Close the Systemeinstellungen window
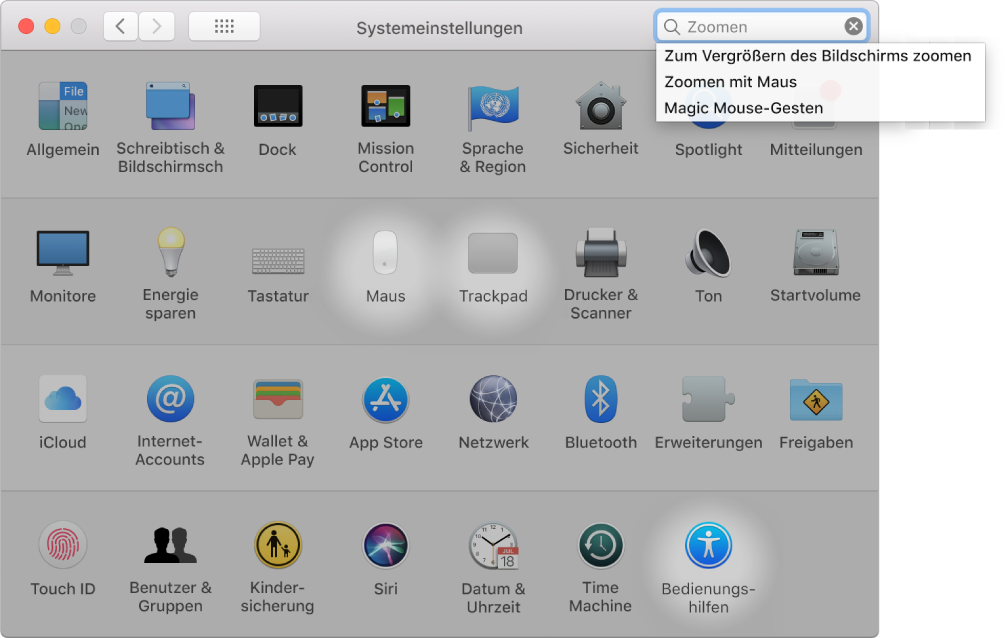The image size is (1005, 638). click(26, 26)
